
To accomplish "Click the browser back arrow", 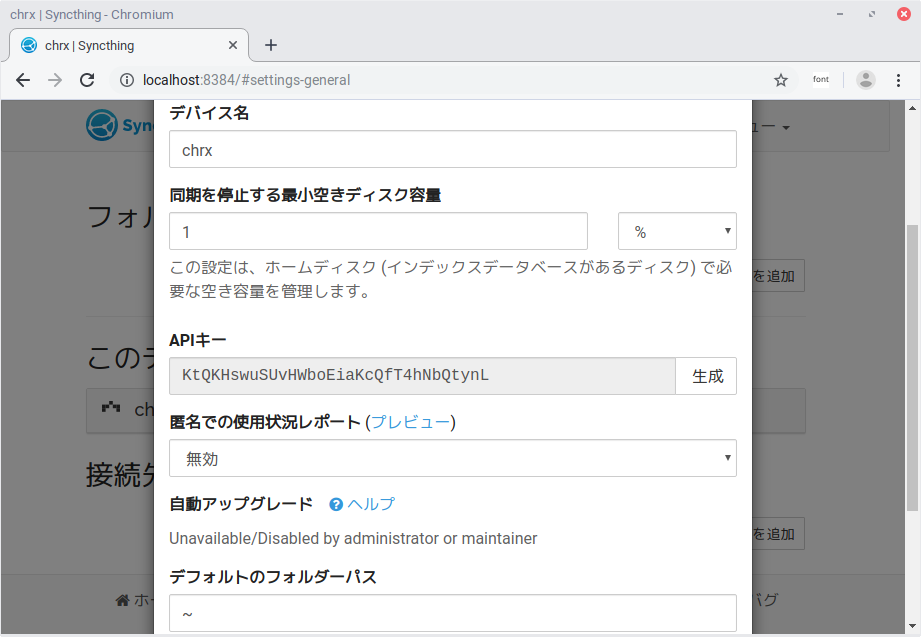I will (x=23, y=80).
